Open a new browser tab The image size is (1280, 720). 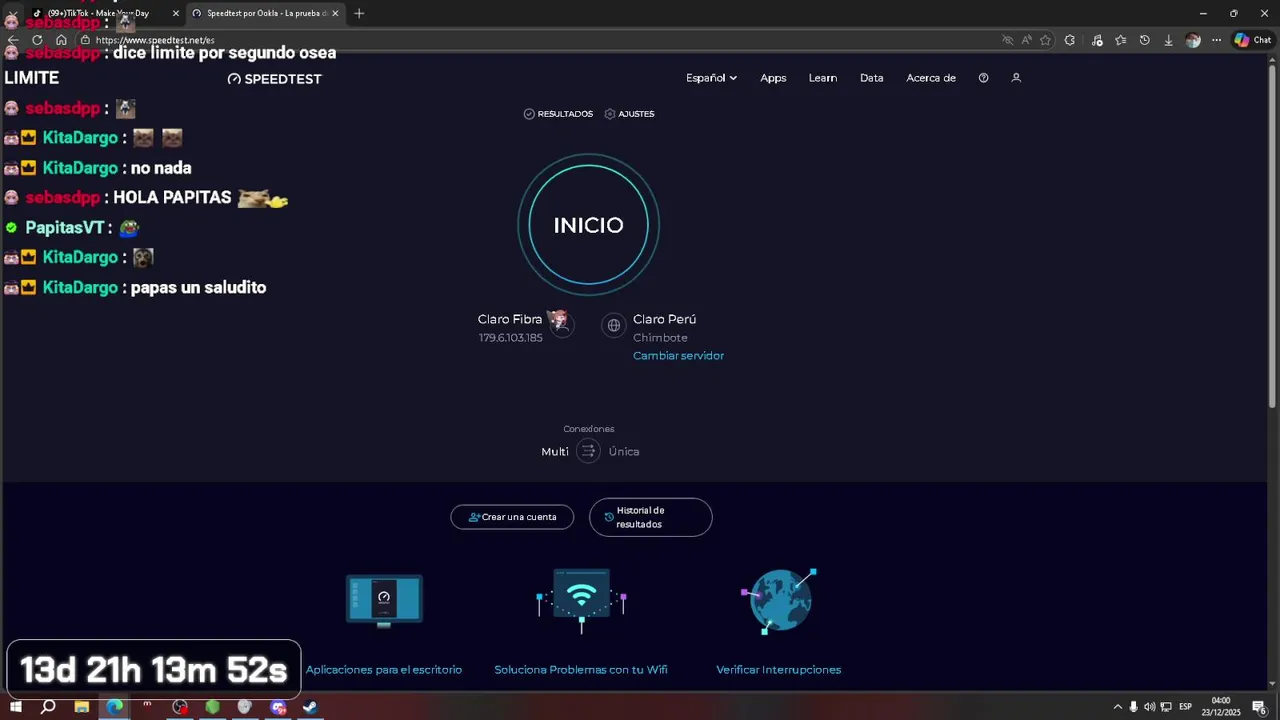coord(359,13)
